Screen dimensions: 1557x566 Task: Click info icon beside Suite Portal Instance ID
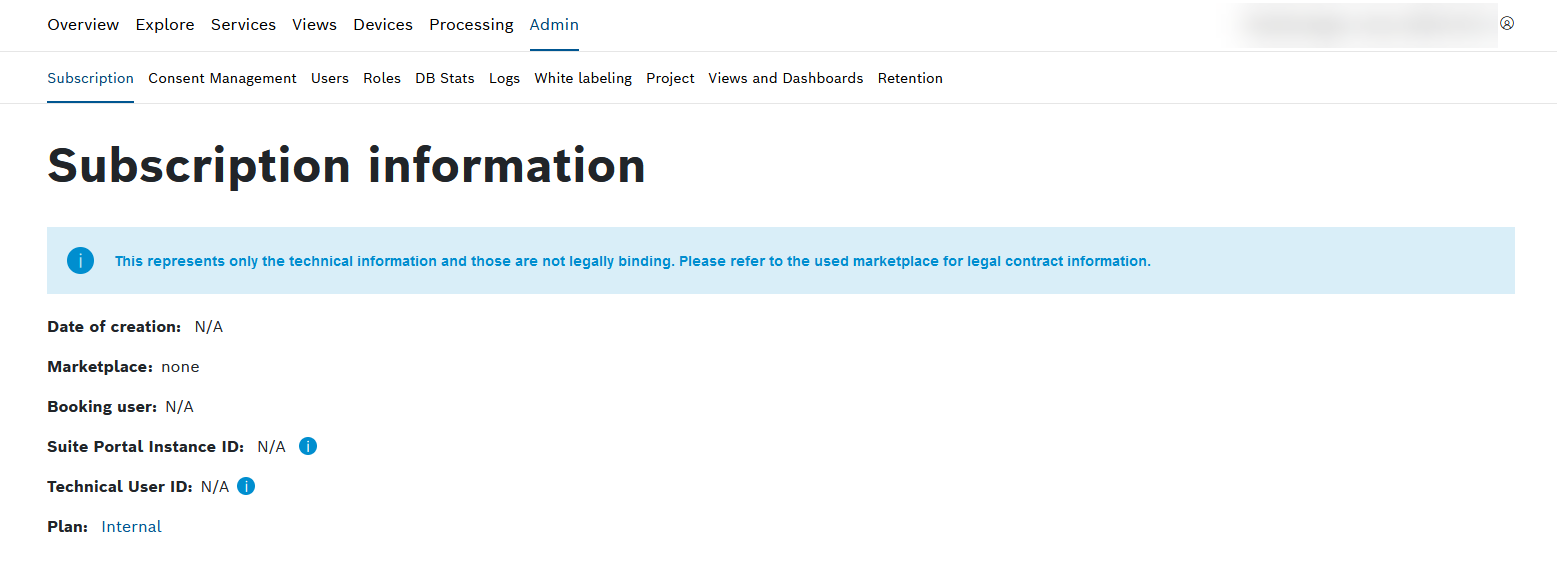tap(308, 446)
